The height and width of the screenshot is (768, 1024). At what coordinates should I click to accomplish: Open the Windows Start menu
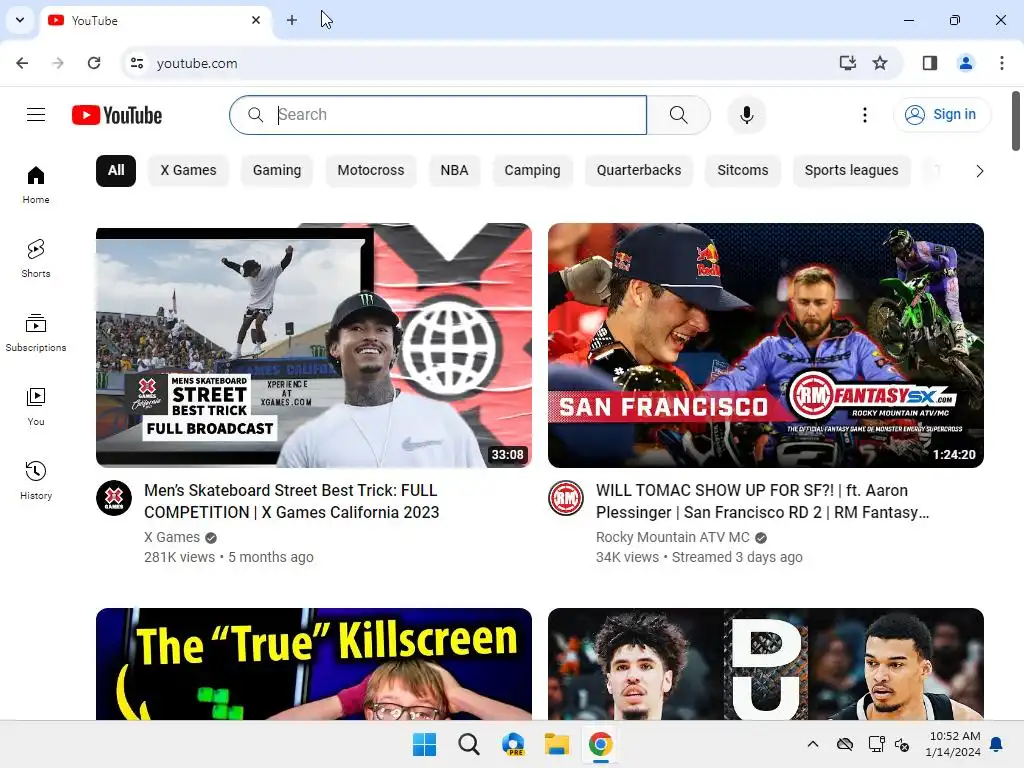pyautogui.click(x=424, y=744)
